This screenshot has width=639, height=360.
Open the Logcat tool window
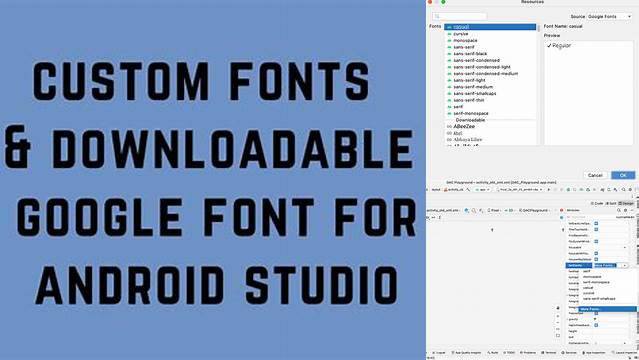(439, 353)
